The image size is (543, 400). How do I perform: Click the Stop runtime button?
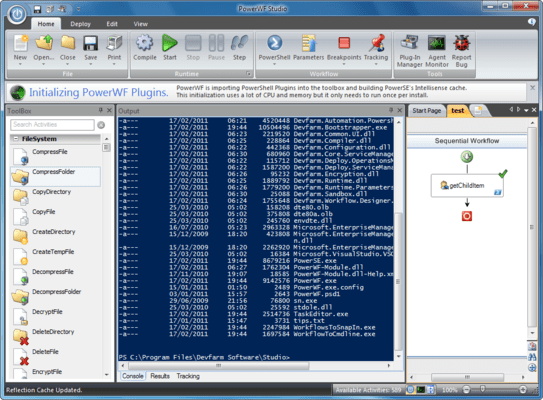tap(193, 43)
